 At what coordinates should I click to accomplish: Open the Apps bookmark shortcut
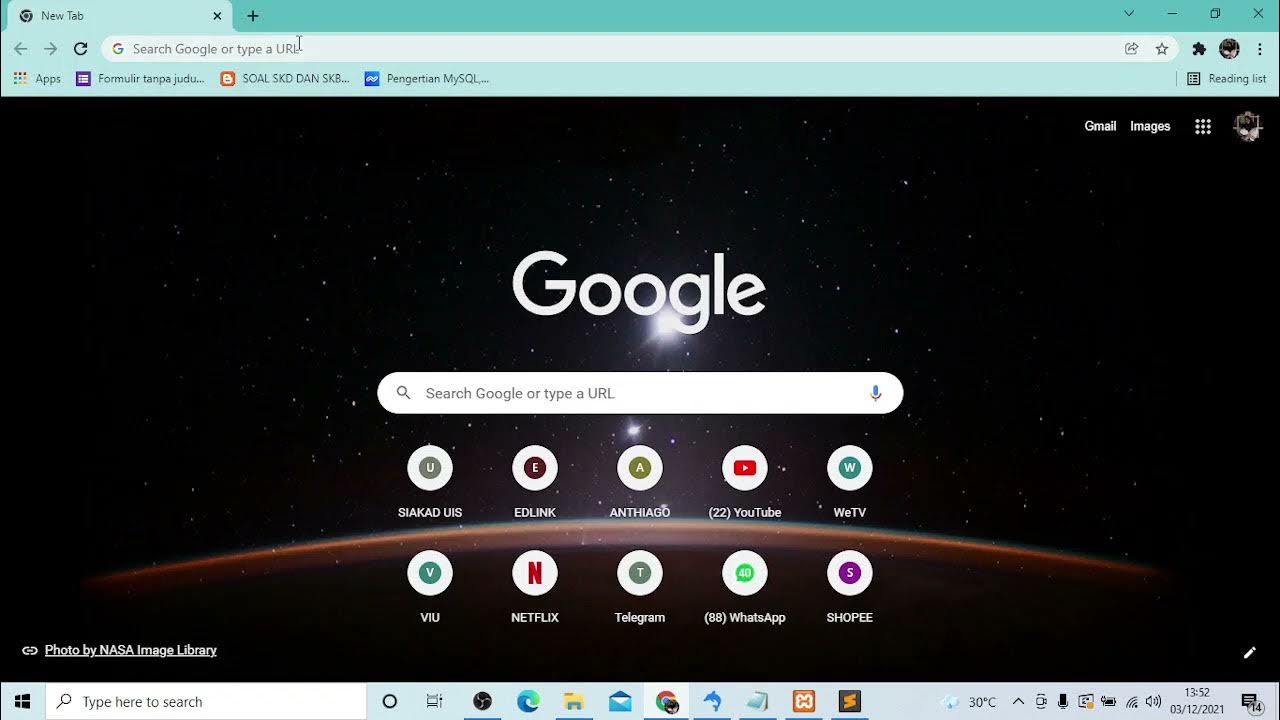click(37, 78)
